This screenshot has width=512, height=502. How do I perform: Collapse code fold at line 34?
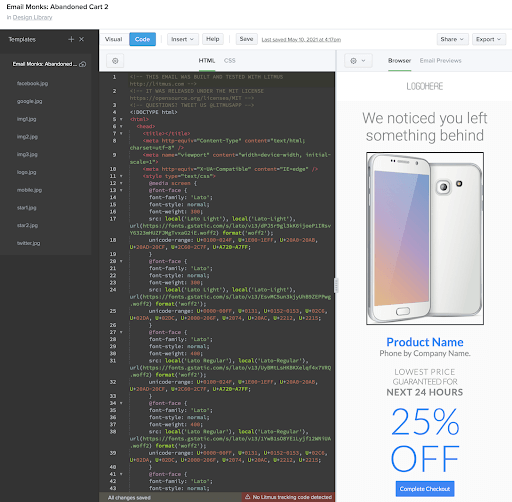click(x=121, y=403)
